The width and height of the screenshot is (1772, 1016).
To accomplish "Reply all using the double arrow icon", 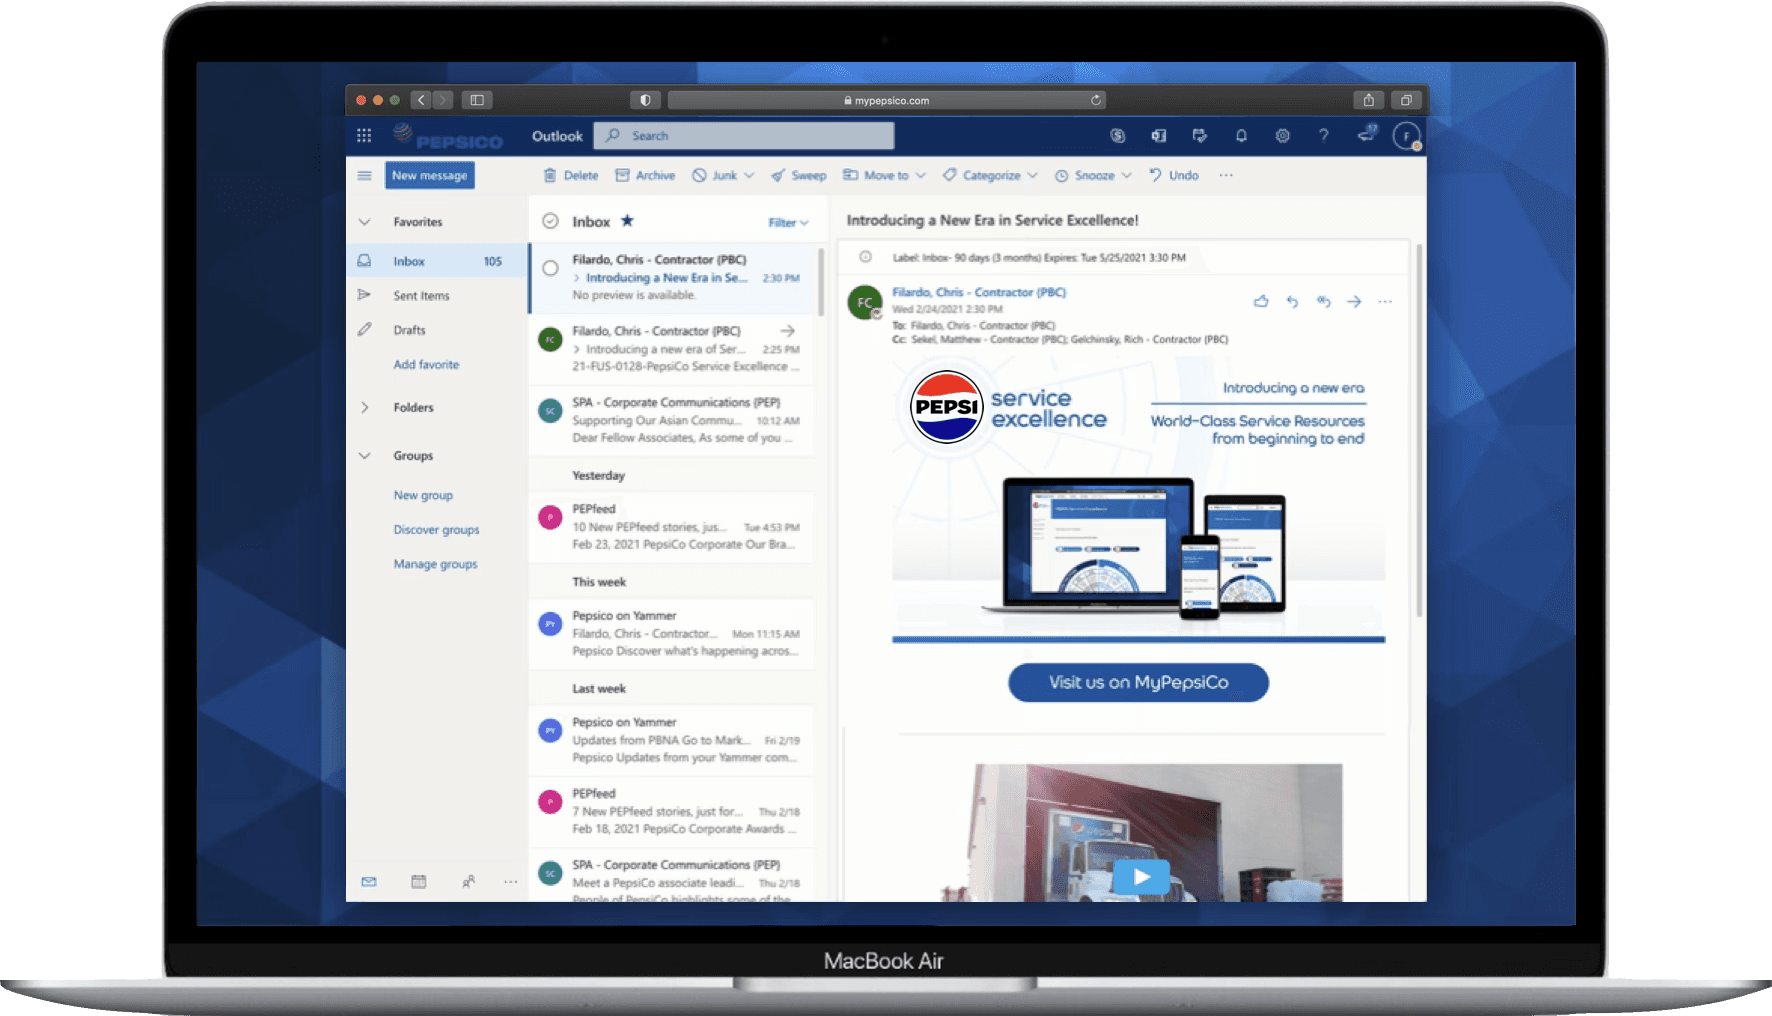I will [x=1323, y=301].
